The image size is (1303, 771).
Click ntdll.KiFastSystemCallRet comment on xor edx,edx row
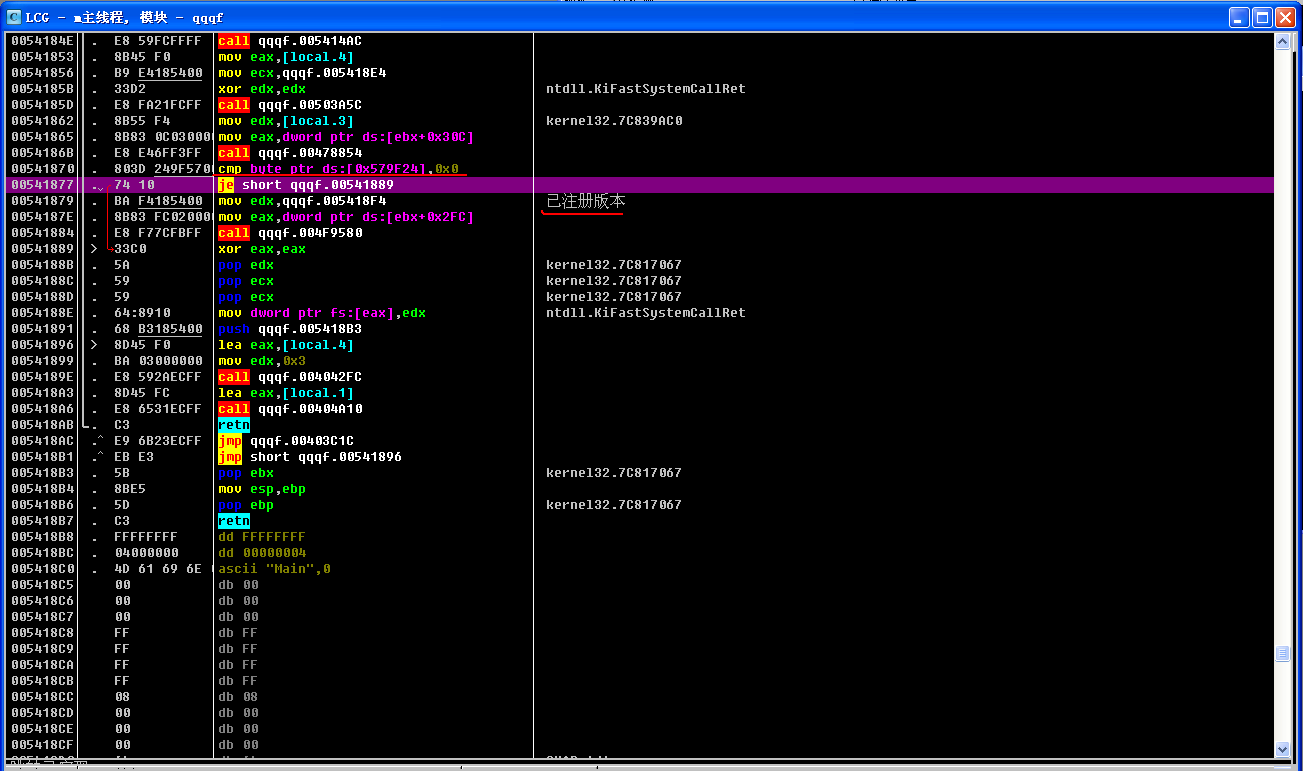point(646,89)
